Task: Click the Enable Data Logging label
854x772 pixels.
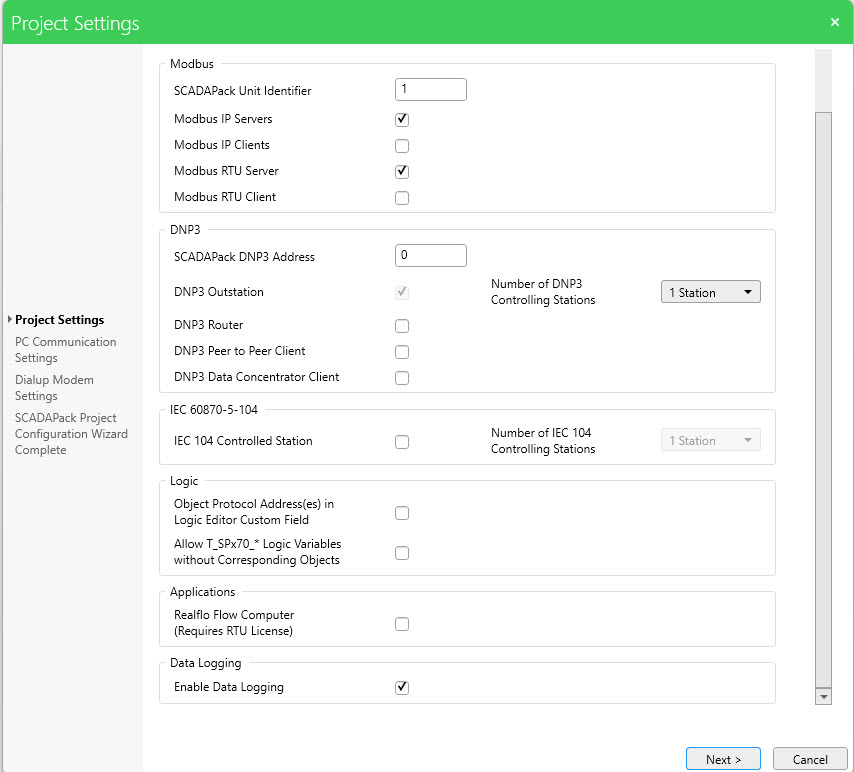Action: click(x=229, y=687)
